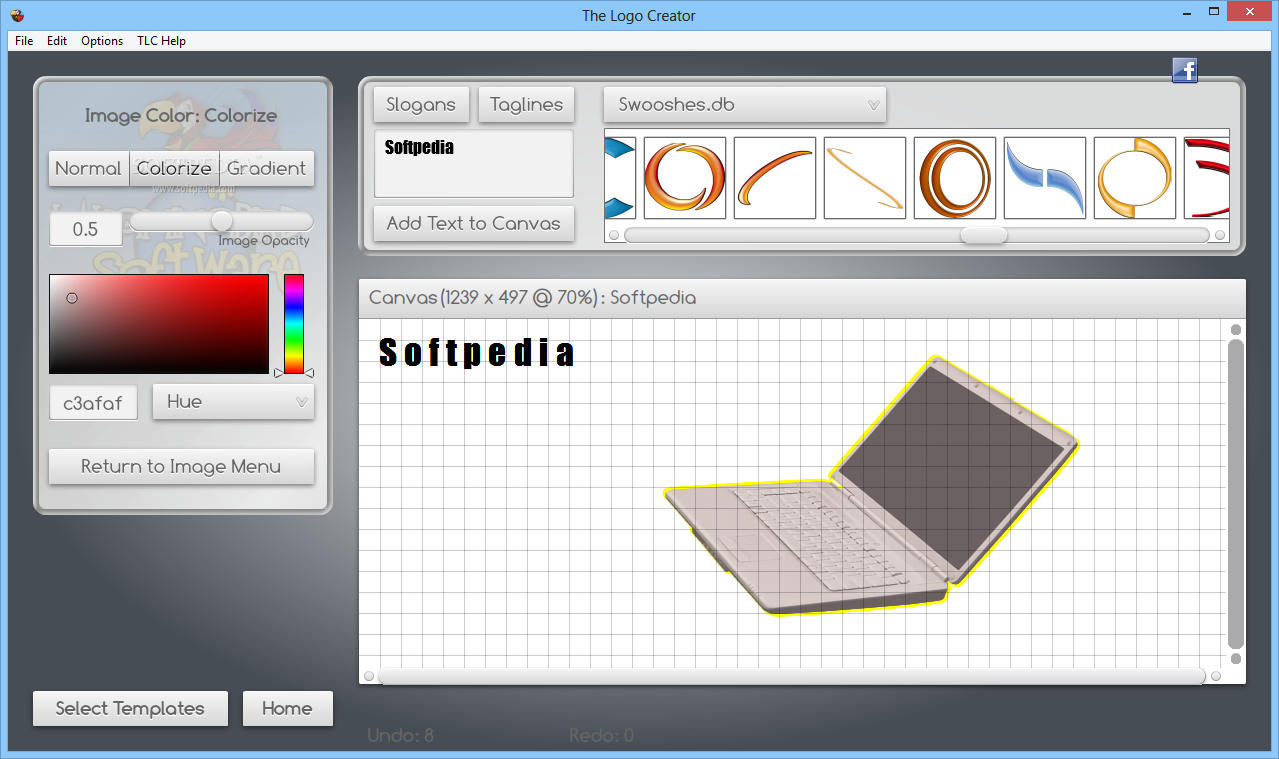Screen dimensions: 1279x759
Task: Expand the Swooshes.db library dropdown
Action: pyautogui.click(x=744, y=104)
